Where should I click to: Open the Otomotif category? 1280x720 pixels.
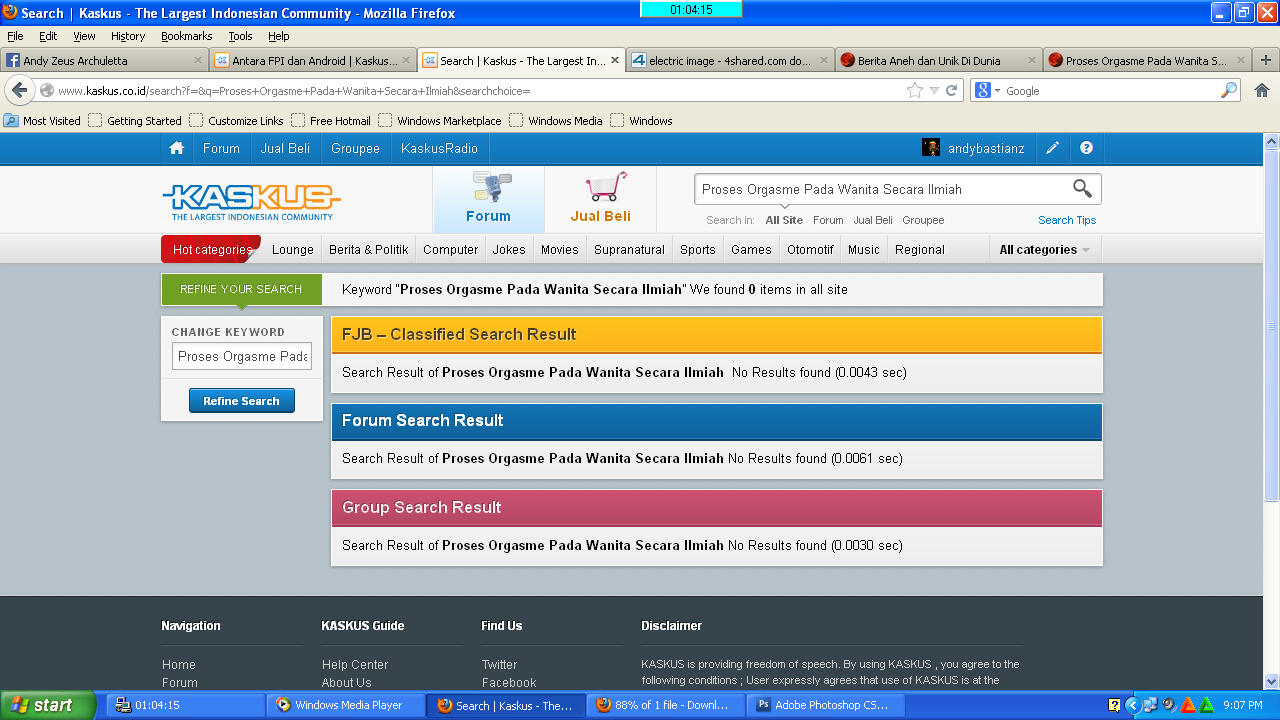coord(810,250)
